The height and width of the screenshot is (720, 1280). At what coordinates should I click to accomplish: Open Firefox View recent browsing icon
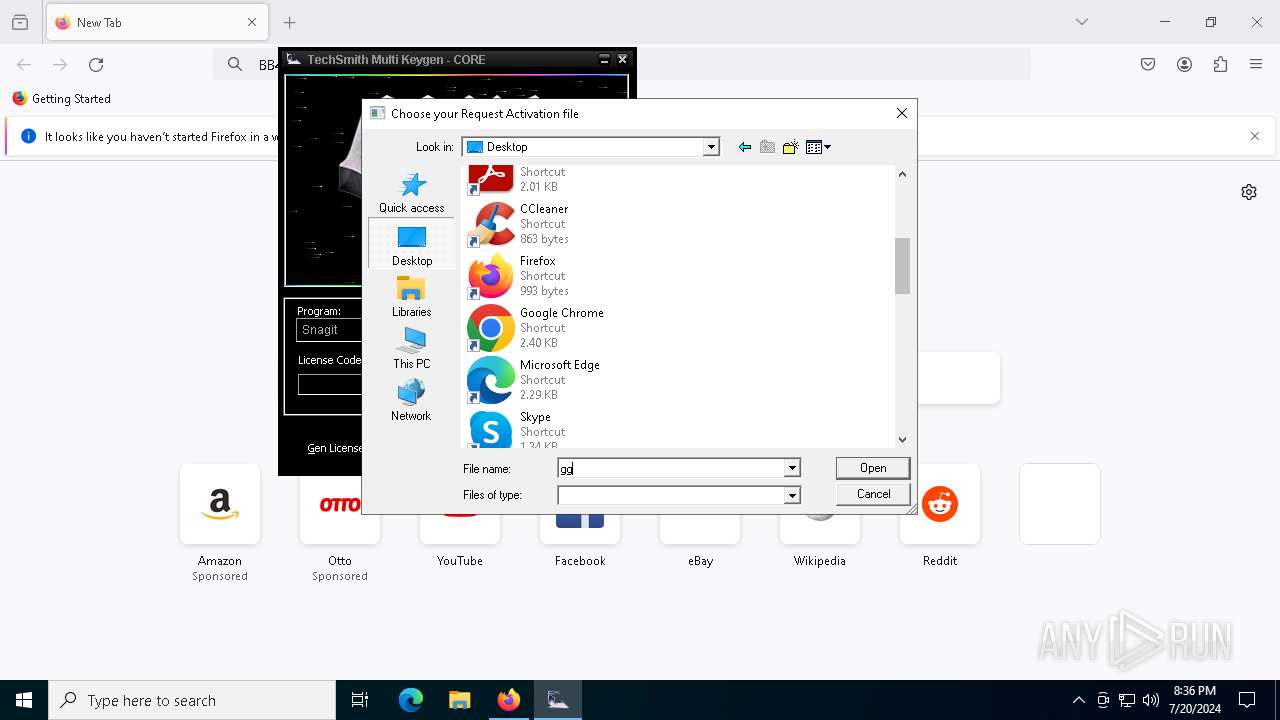(20, 22)
